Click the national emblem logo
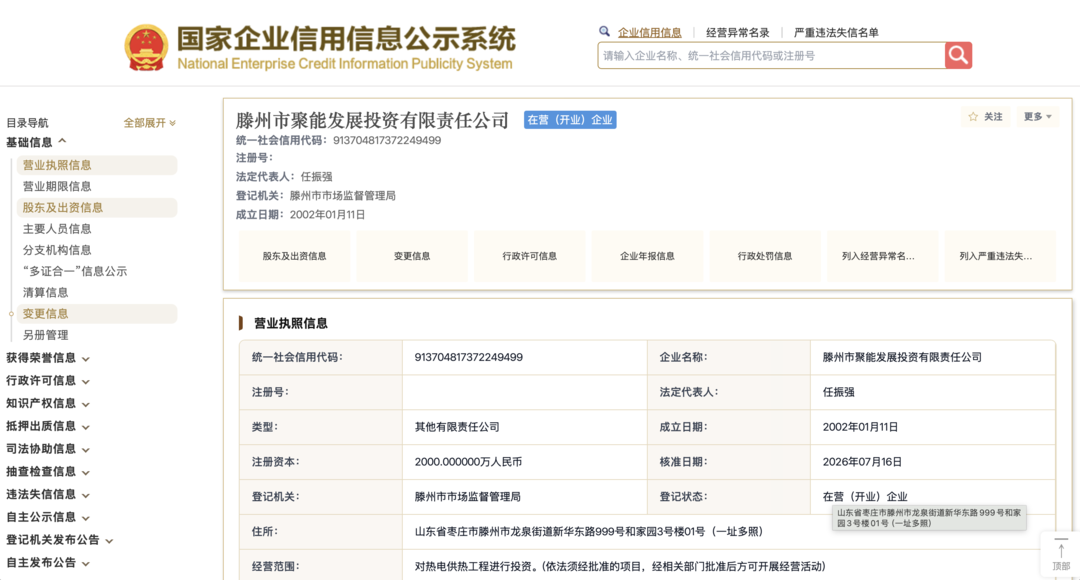The height and width of the screenshot is (580, 1080). [x=146, y=48]
